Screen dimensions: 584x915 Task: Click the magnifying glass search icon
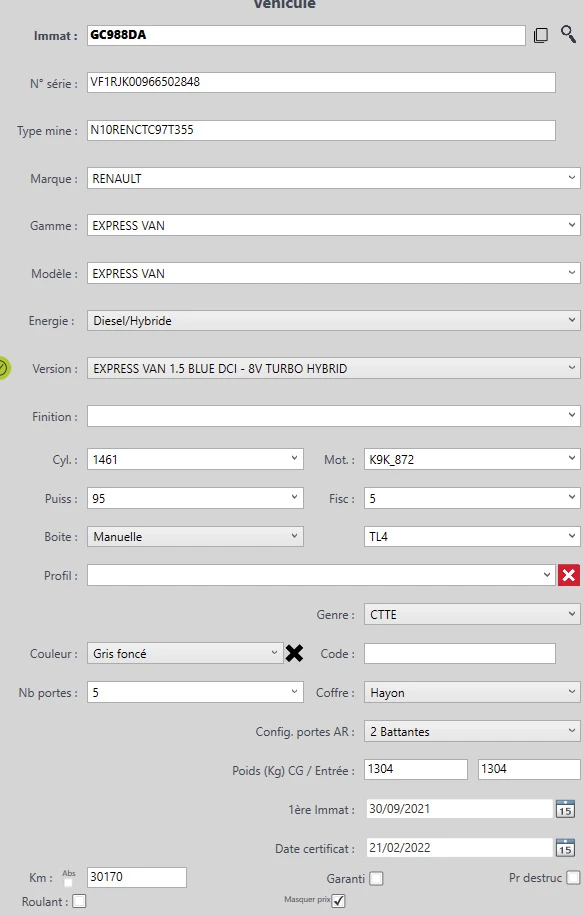pyautogui.click(x=568, y=34)
